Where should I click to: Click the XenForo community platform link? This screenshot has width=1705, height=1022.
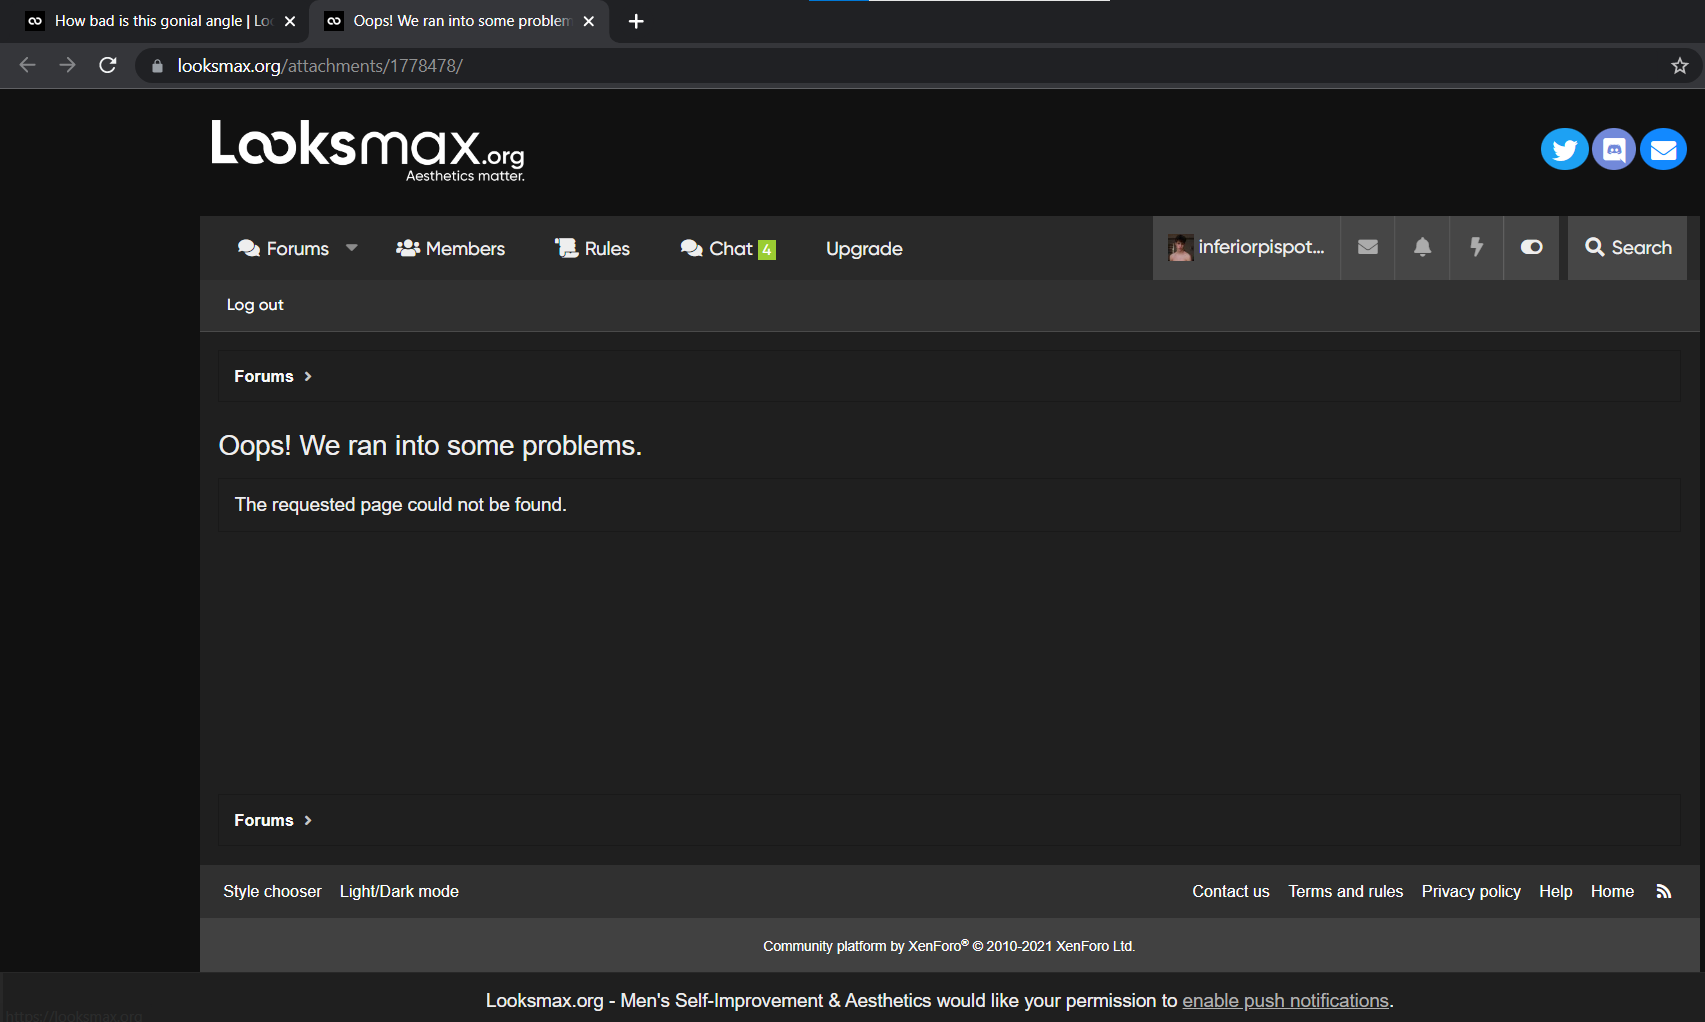949,946
